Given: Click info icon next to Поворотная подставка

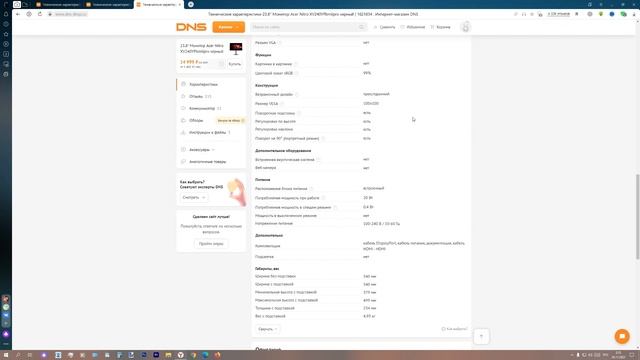Looking at the screenshot, I should pos(299,113).
